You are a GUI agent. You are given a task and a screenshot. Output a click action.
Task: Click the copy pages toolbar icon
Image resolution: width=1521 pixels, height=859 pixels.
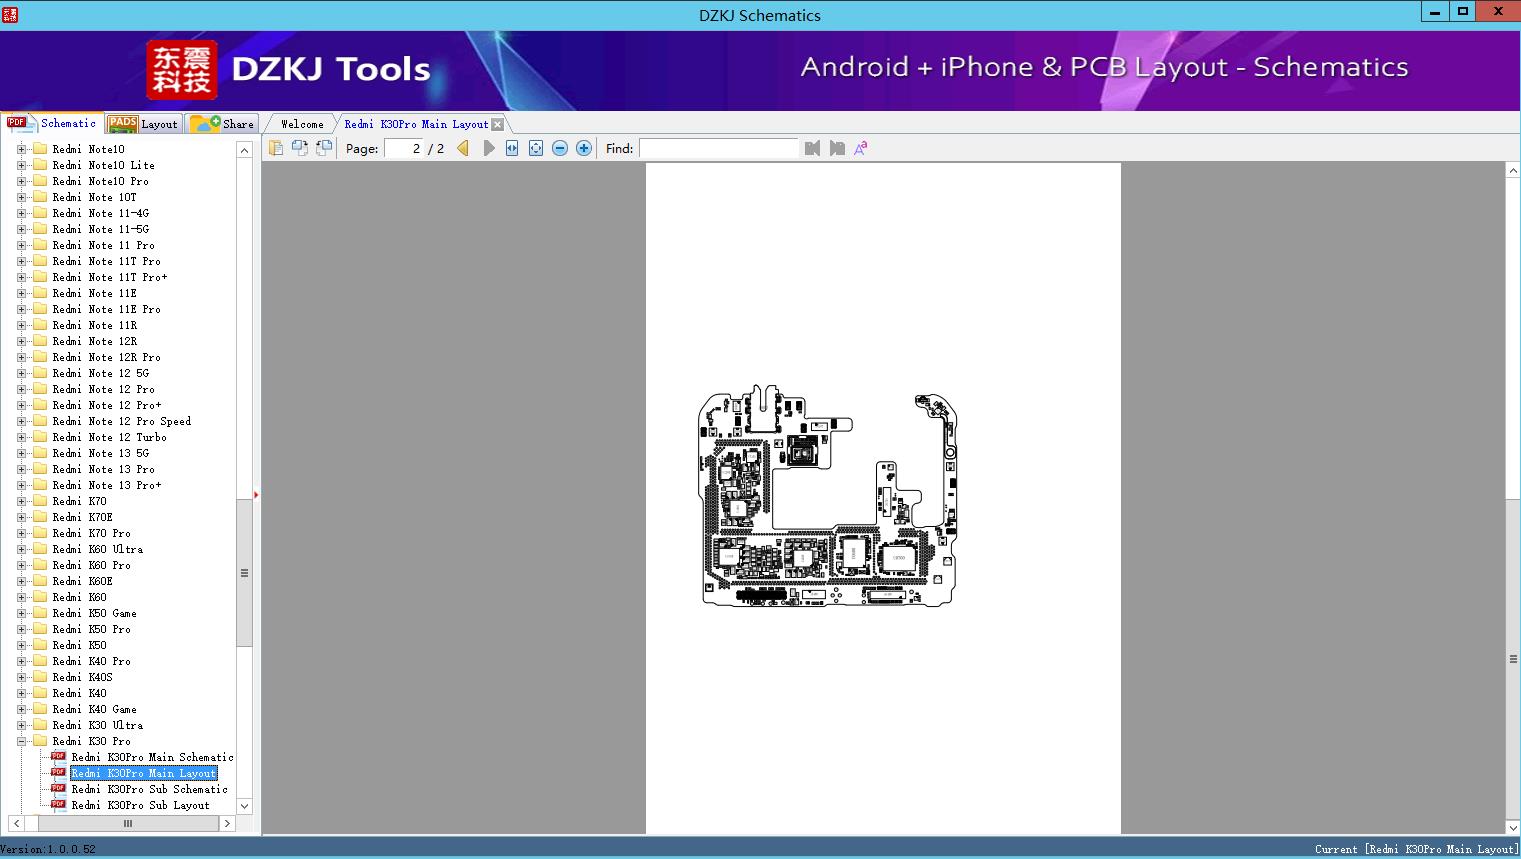275,148
